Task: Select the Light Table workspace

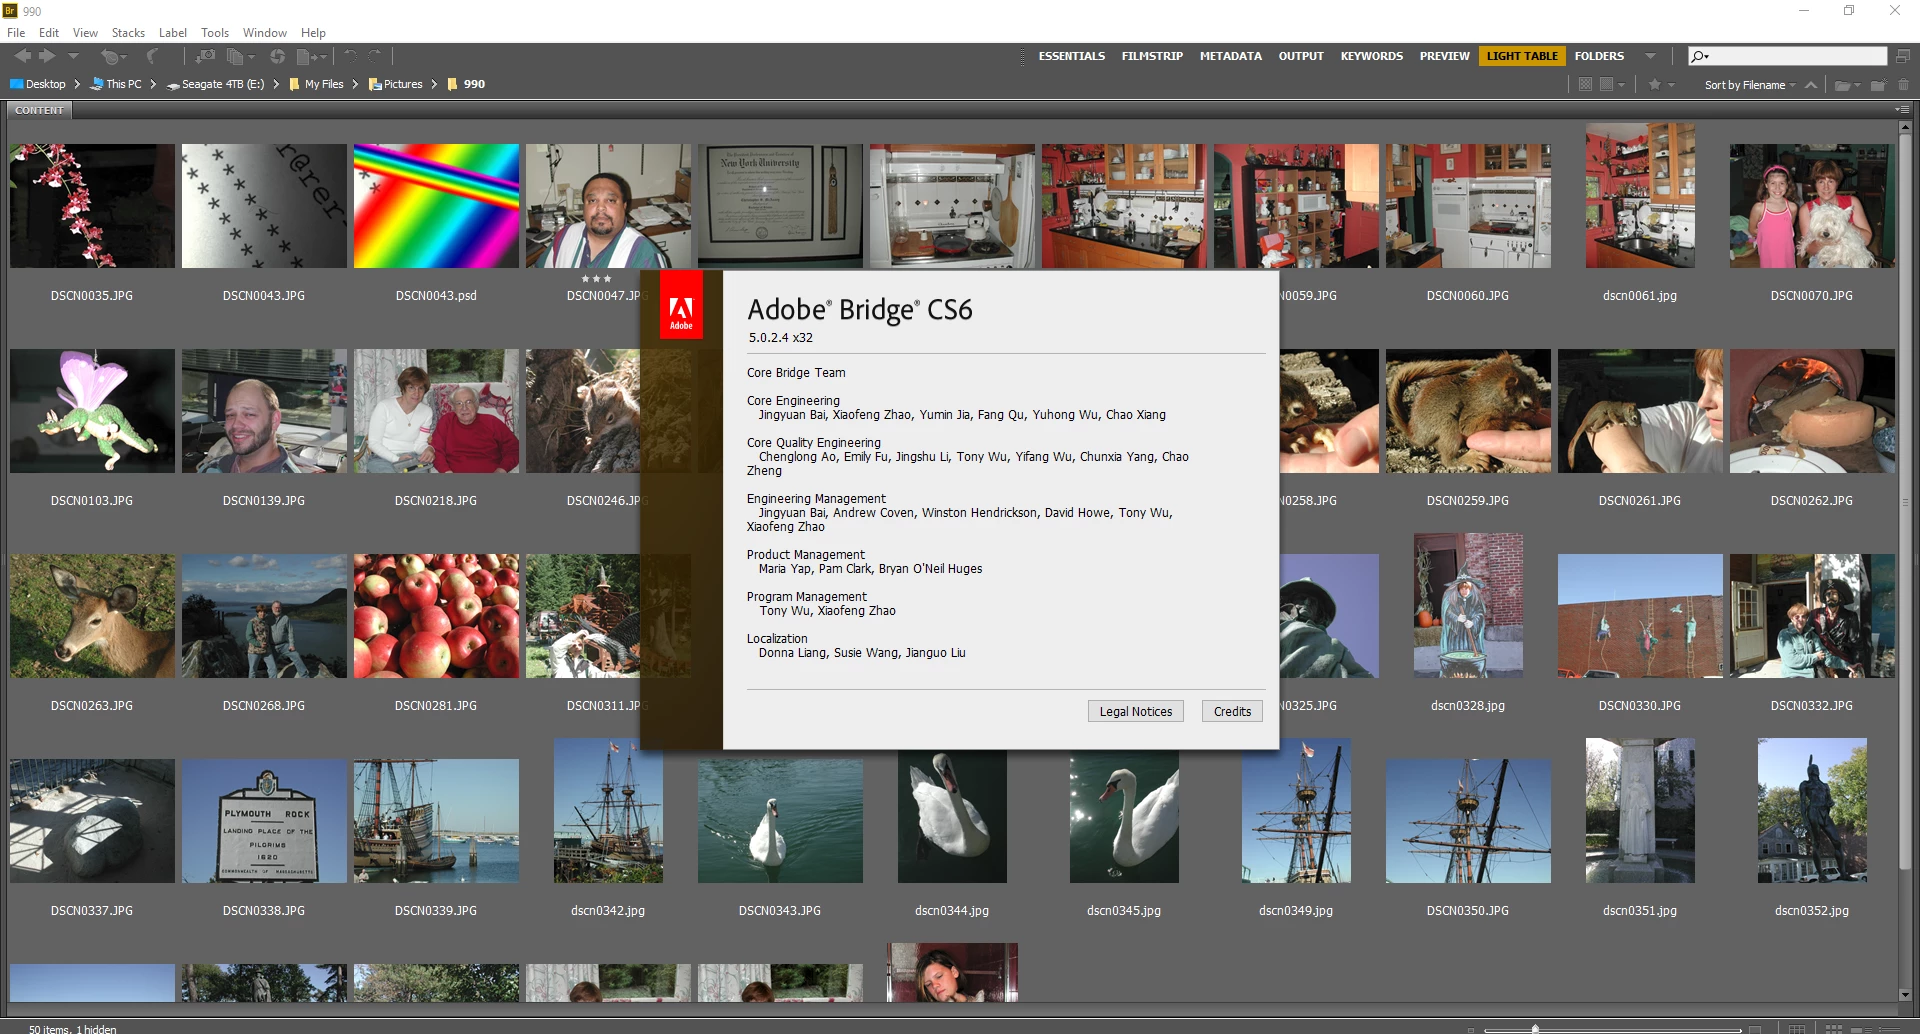Action: tap(1522, 56)
